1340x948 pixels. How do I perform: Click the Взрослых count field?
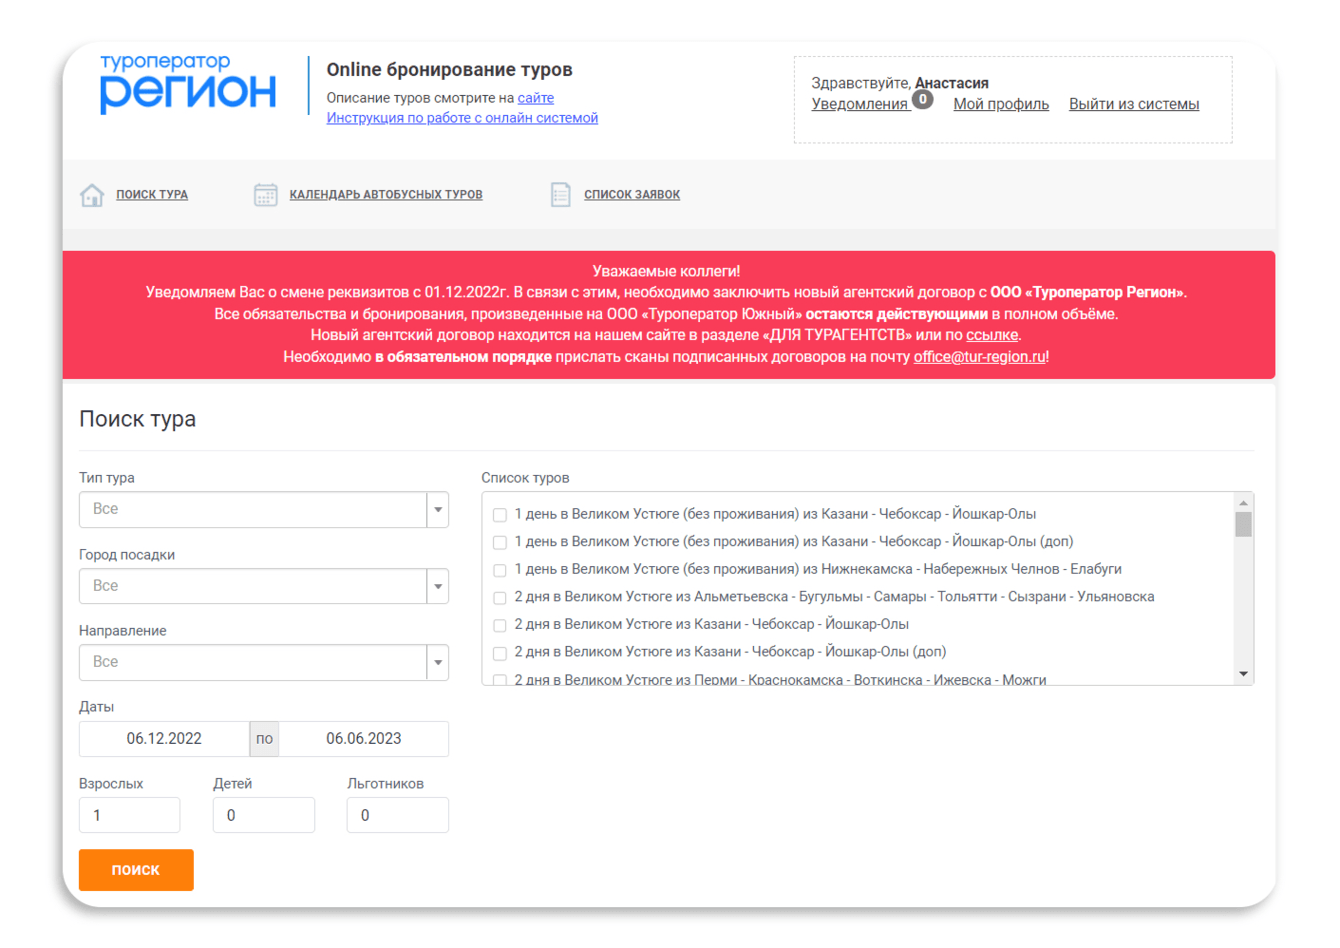click(x=130, y=815)
